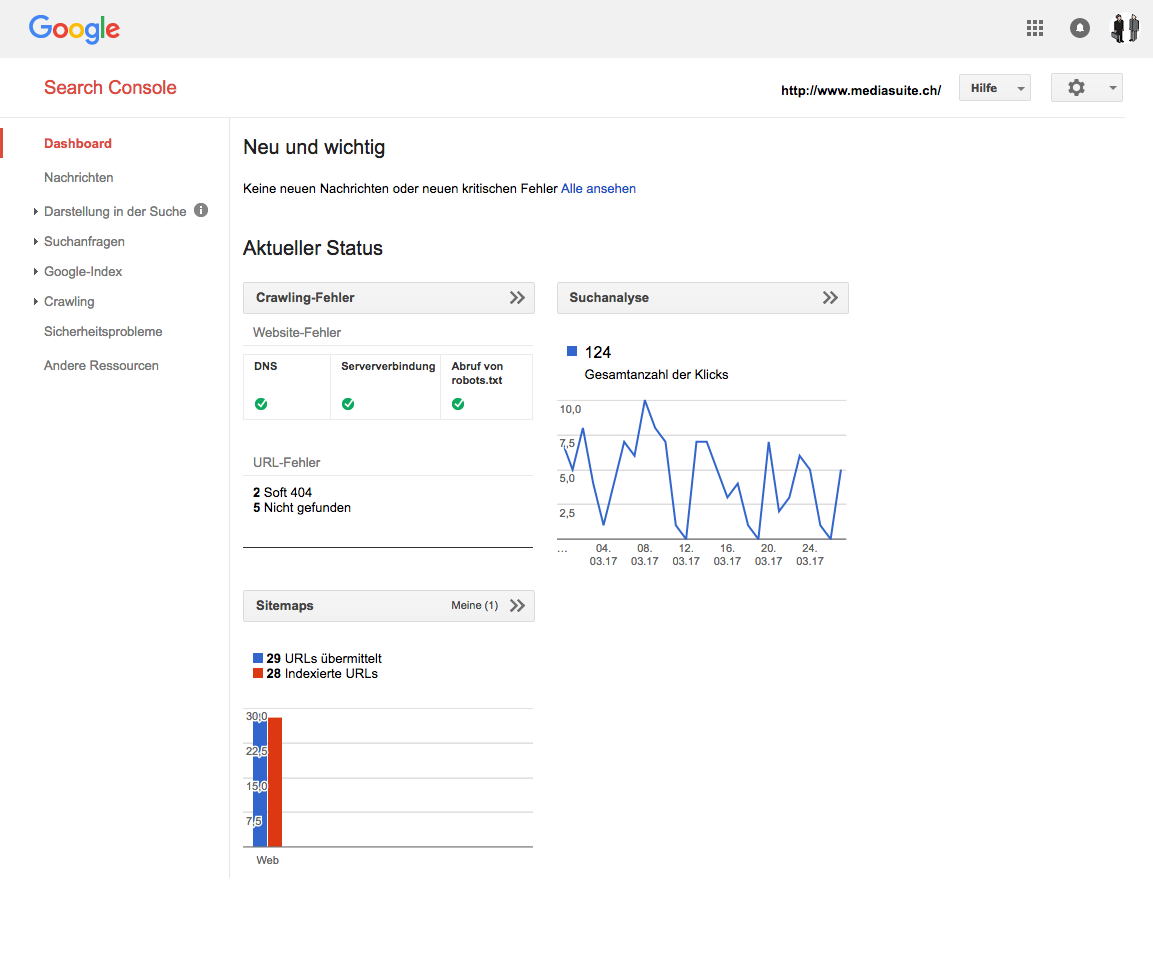1153x965 pixels.
Task: Open the Sitemaps panel header
Action: (388, 606)
